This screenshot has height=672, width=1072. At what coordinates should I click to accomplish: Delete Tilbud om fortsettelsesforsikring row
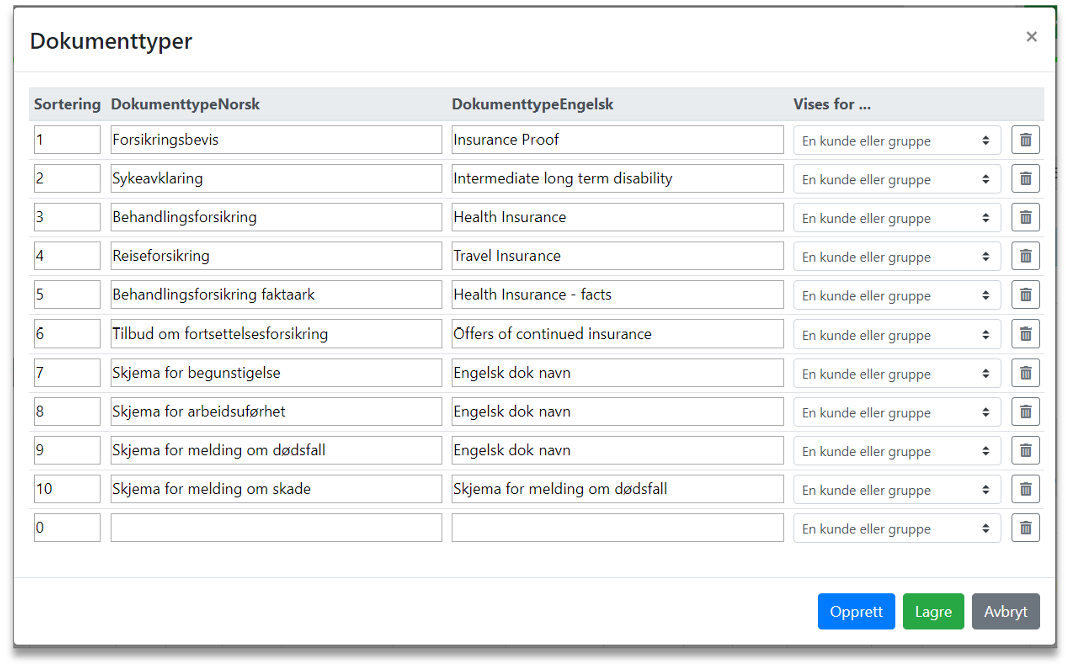click(x=1025, y=334)
